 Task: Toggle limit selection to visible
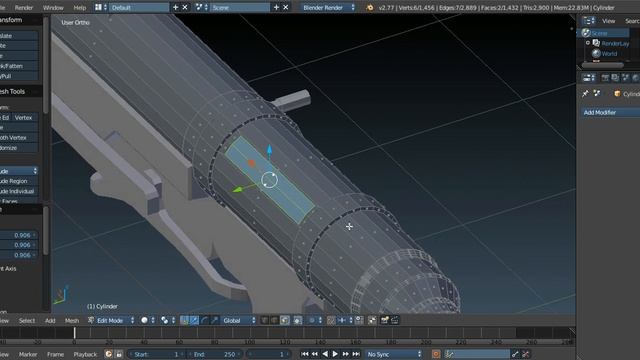298,320
